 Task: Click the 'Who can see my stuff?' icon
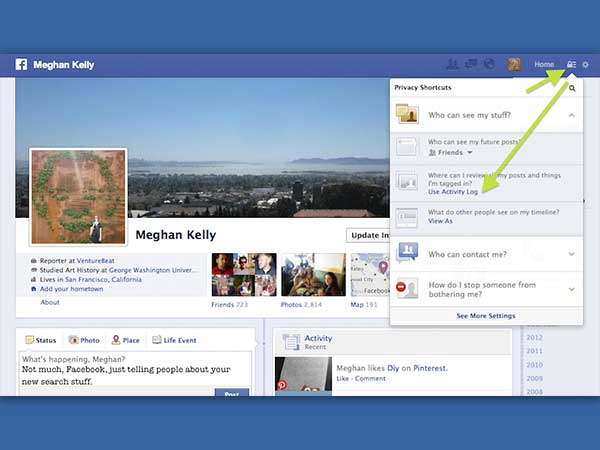(x=408, y=114)
